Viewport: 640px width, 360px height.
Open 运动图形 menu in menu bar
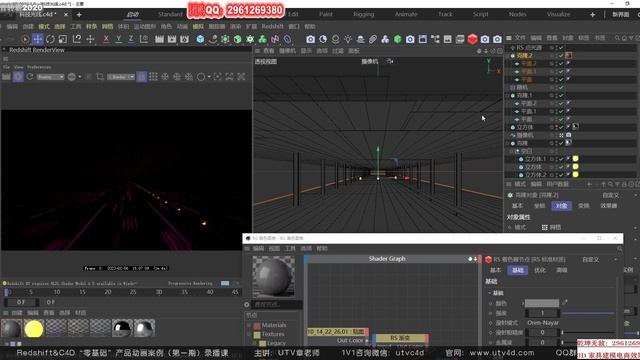tap(144, 27)
